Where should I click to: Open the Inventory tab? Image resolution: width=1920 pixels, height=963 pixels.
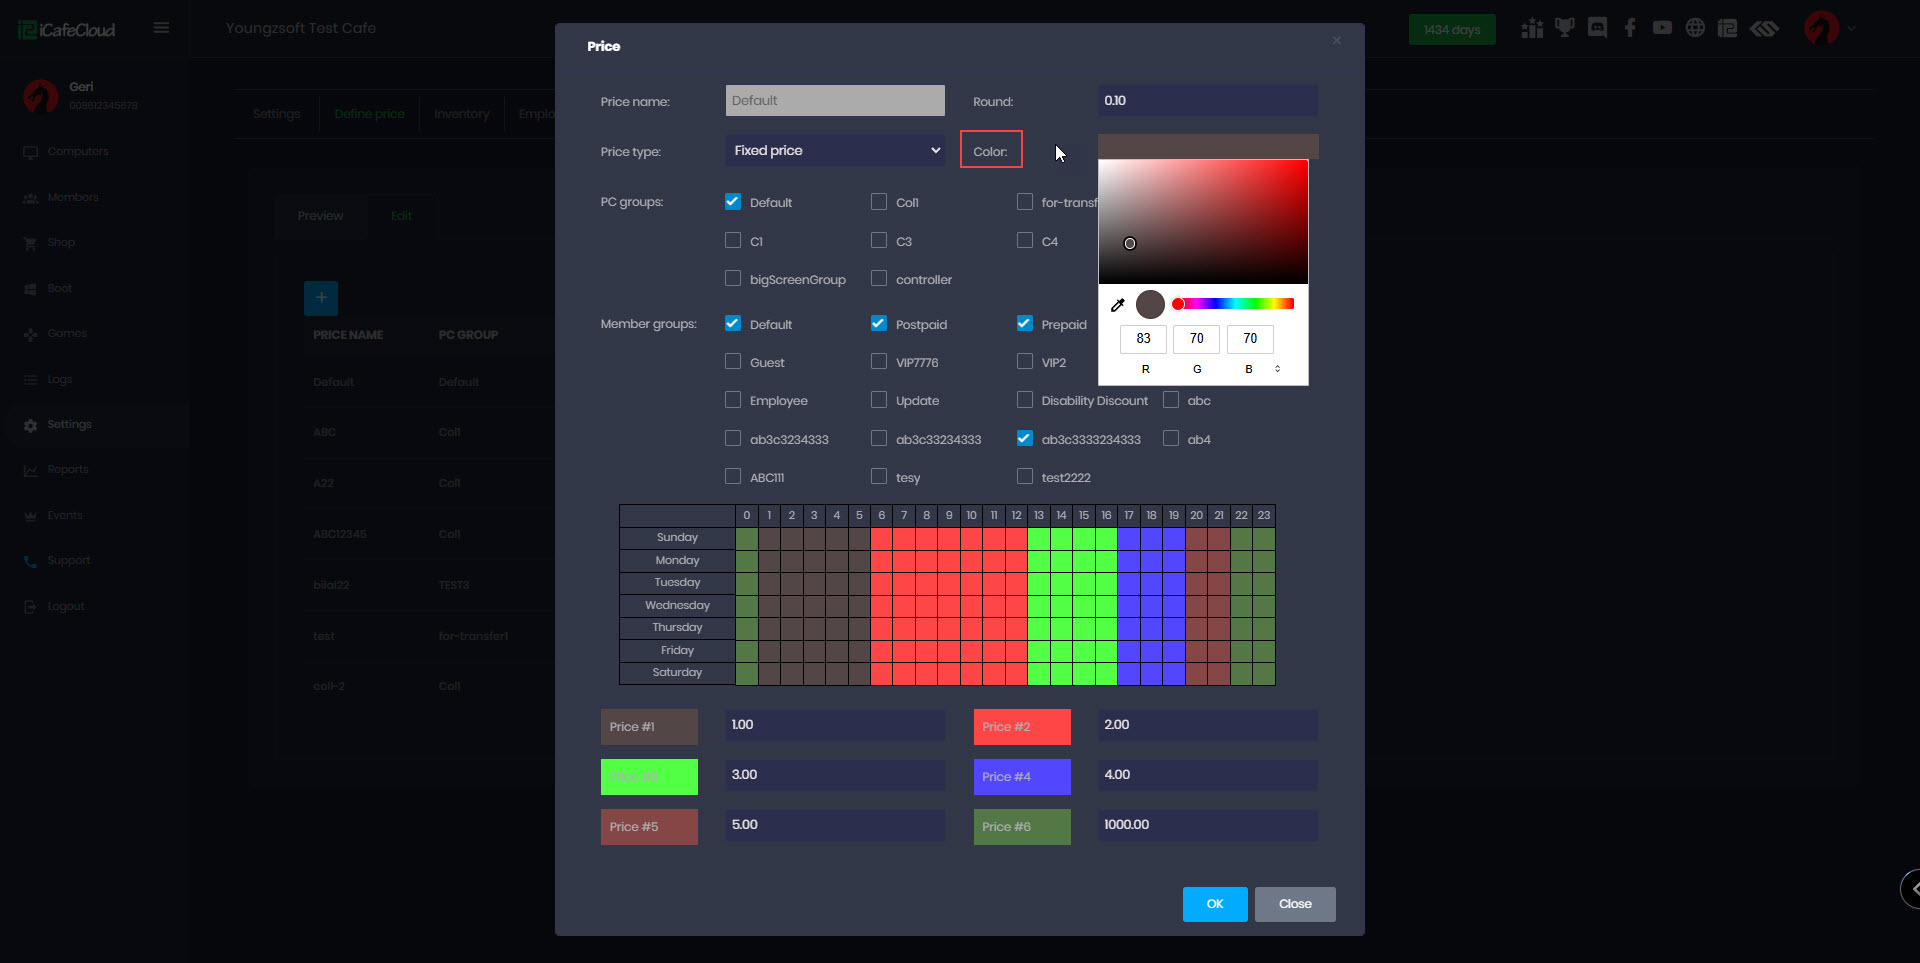[462, 114]
